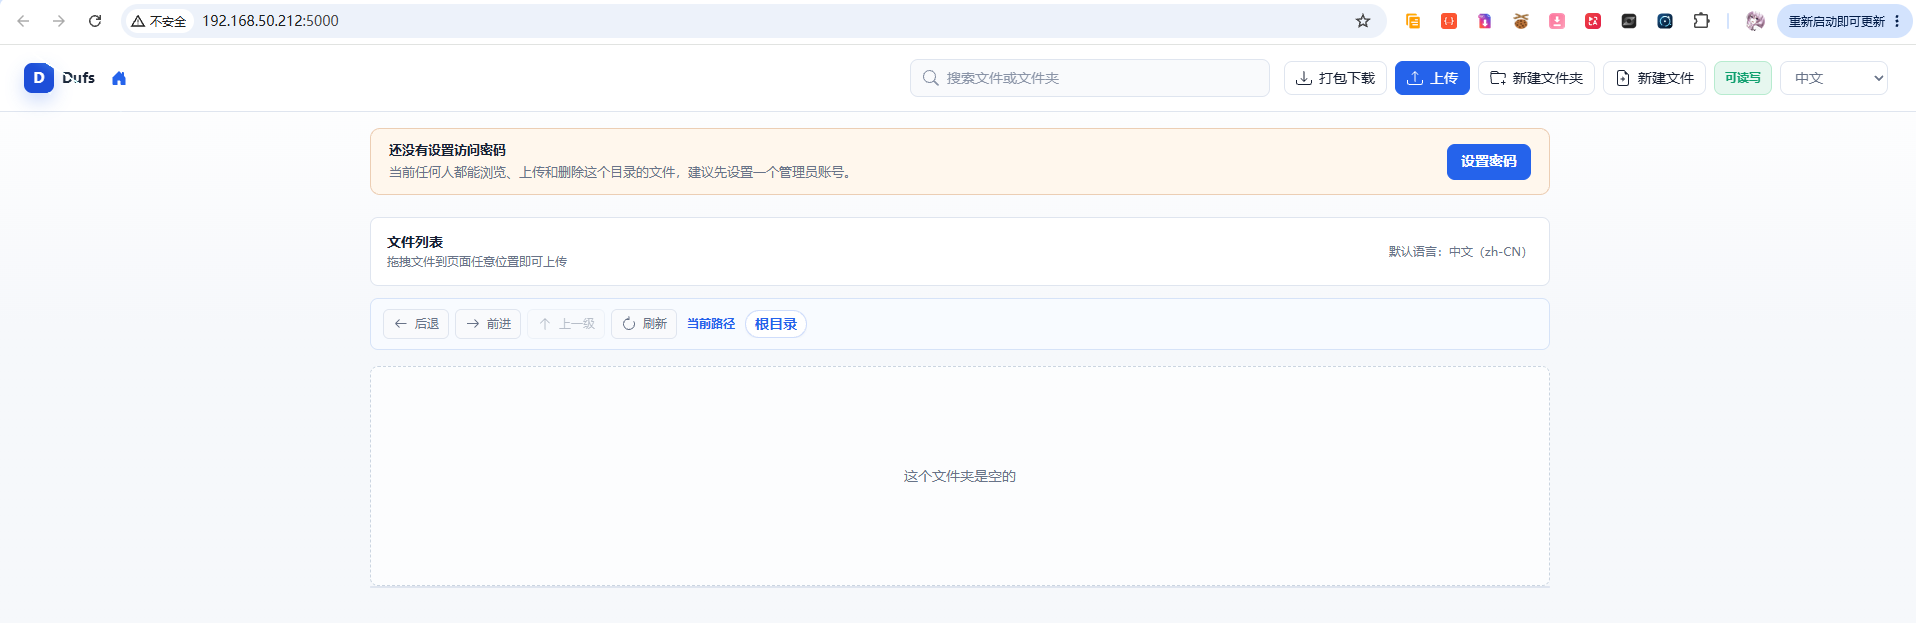
Task: Click the 打包下载 download button
Action: point(1335,78)
